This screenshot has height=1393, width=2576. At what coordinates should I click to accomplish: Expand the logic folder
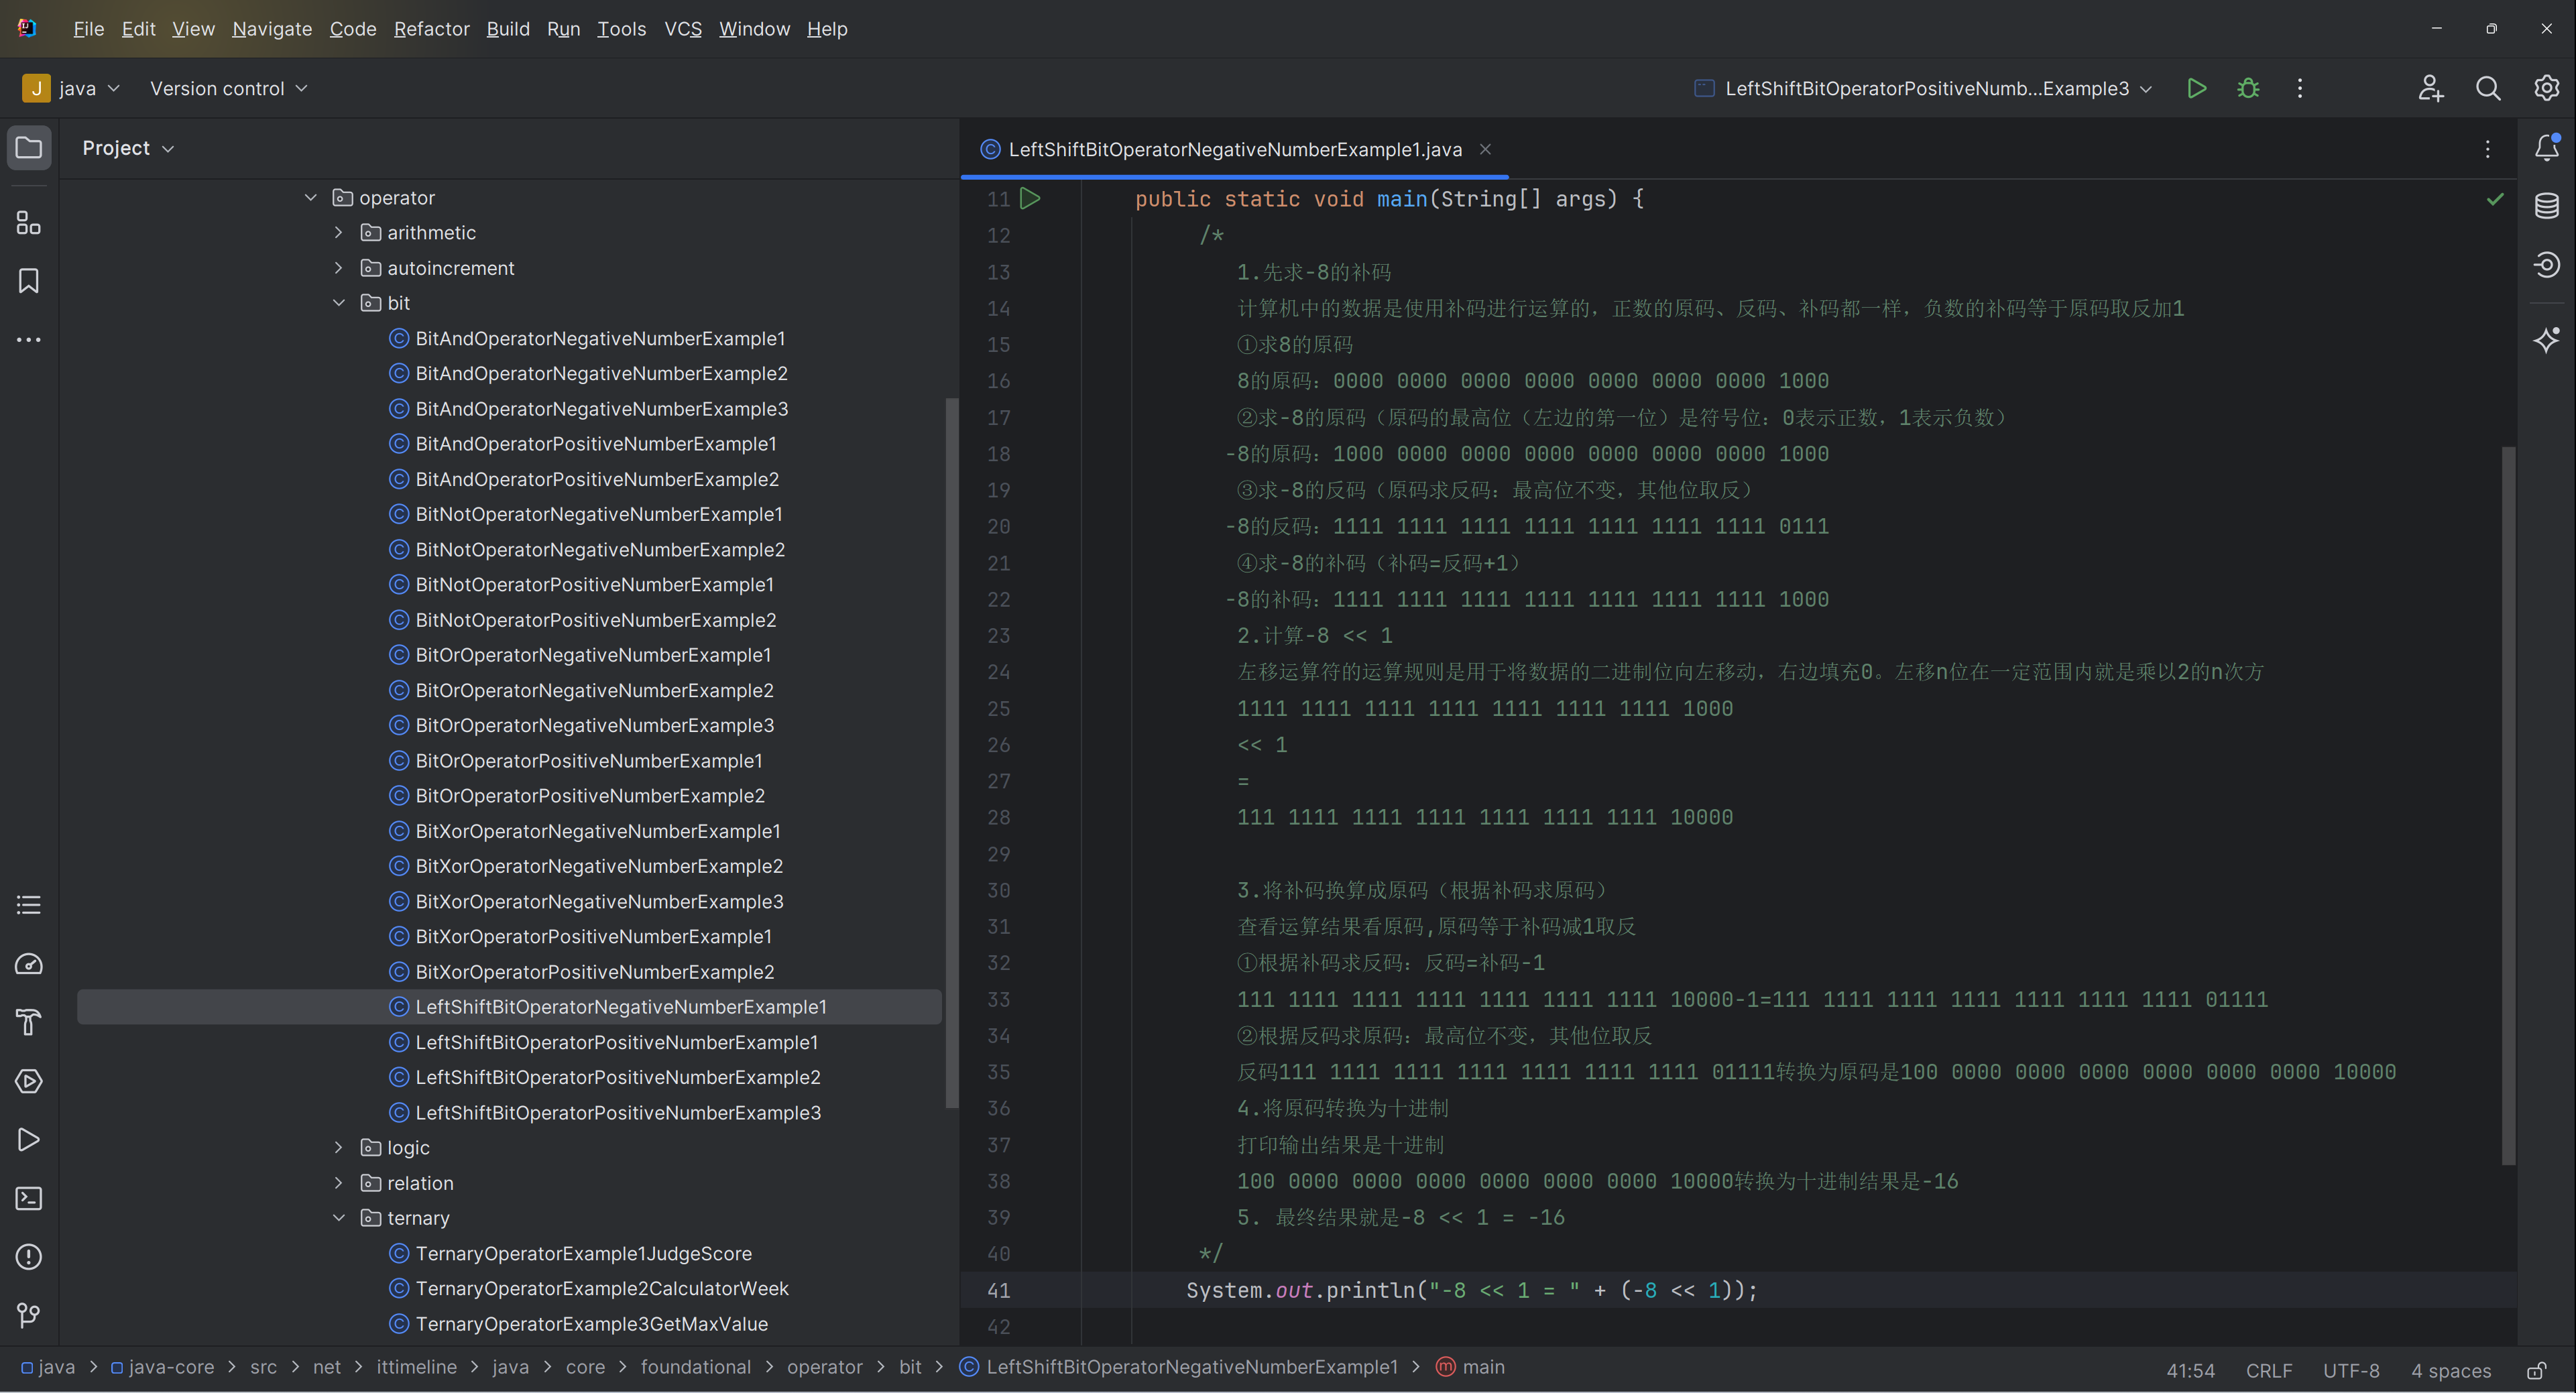point(338,1148)
